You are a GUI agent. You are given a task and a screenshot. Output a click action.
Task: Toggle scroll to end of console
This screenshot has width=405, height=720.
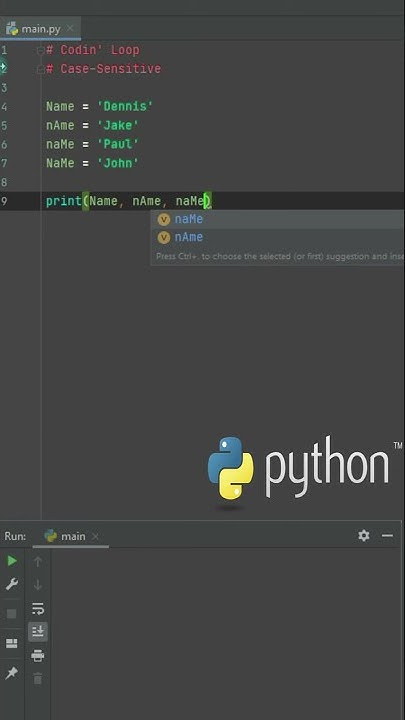[x=38, y=632]
